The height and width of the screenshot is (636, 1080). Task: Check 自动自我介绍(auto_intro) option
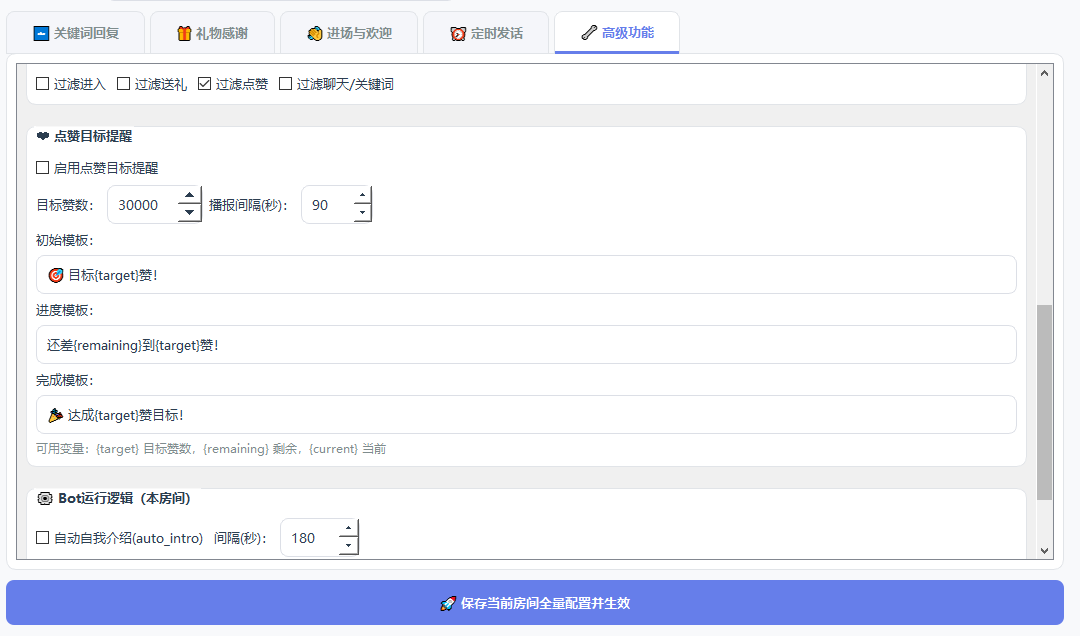[x=43, y=538]
